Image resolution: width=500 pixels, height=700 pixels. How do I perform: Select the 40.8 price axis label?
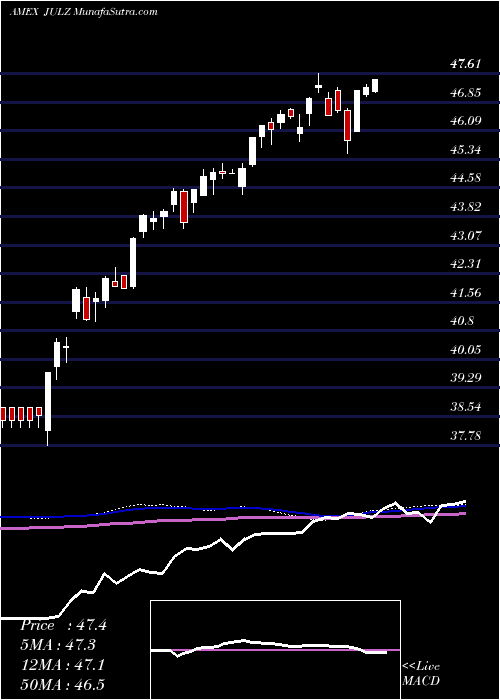coord(462,321)
